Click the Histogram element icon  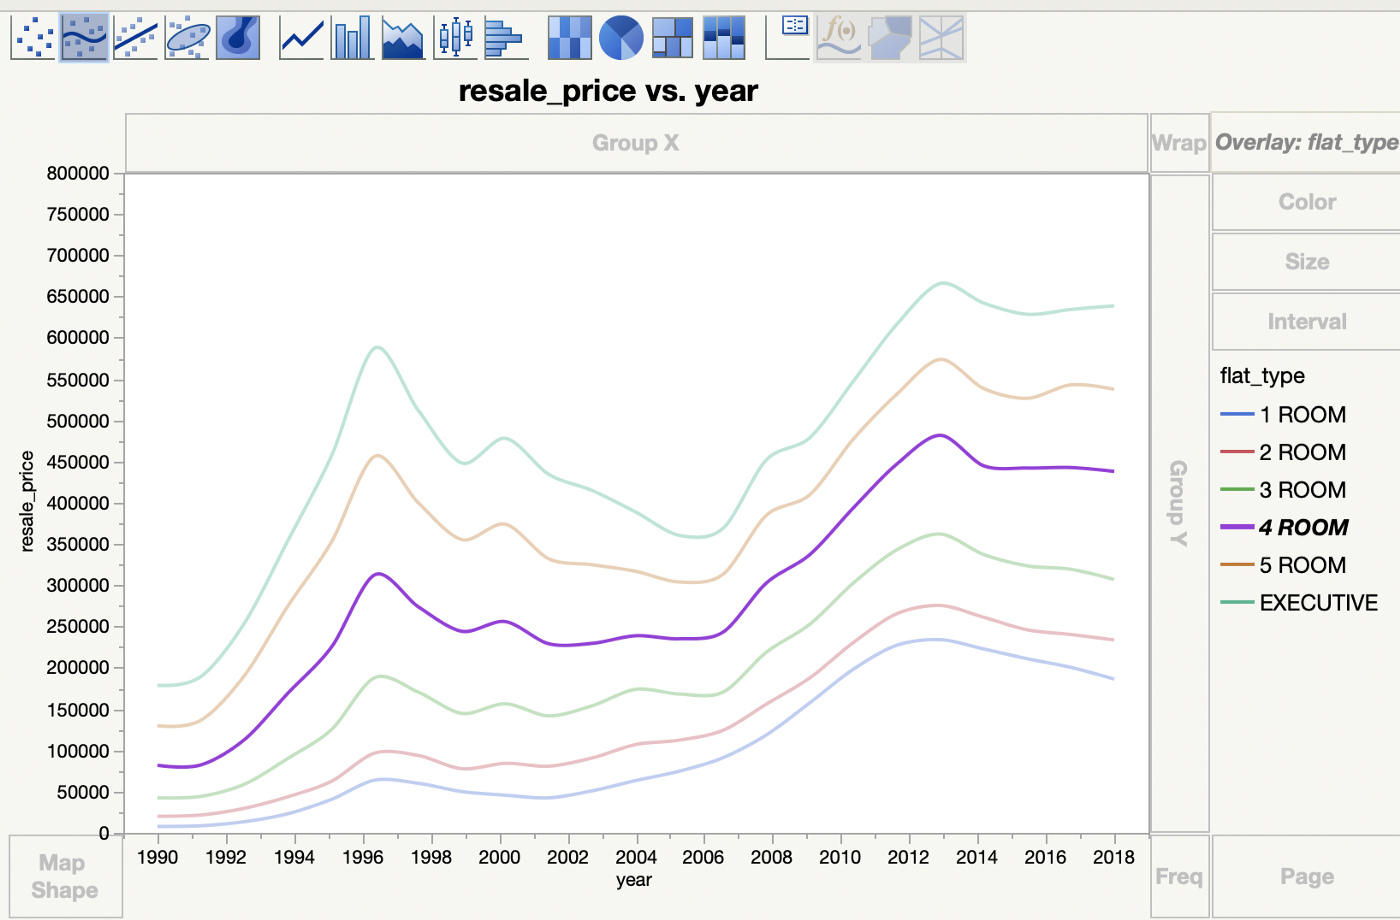pyautogui.click(x=506, y=38)
